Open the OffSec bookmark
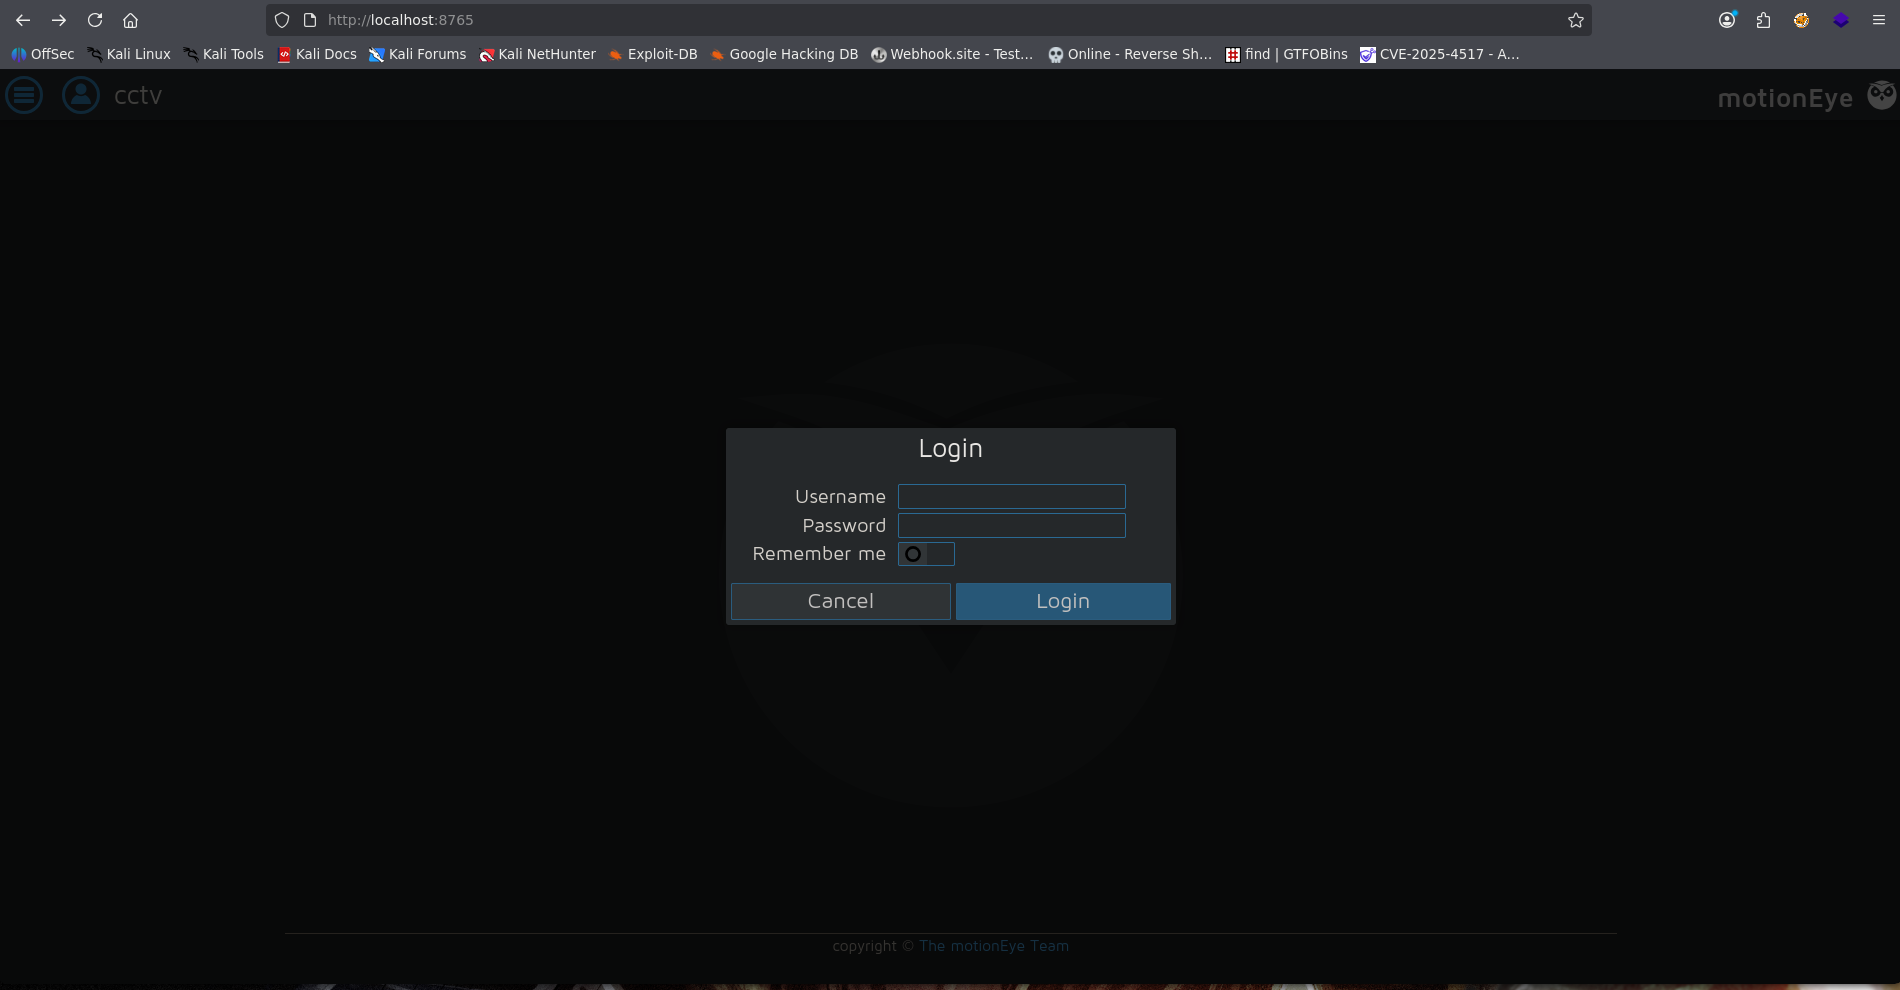This screenshot has height=990, width=1900. point(43,54)
